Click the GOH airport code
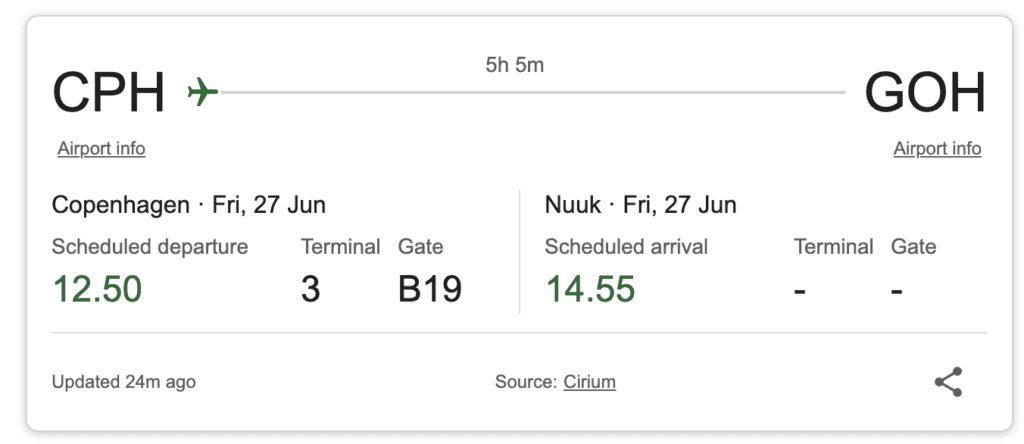Screen dimensions: 1024x444 [925, 93]
